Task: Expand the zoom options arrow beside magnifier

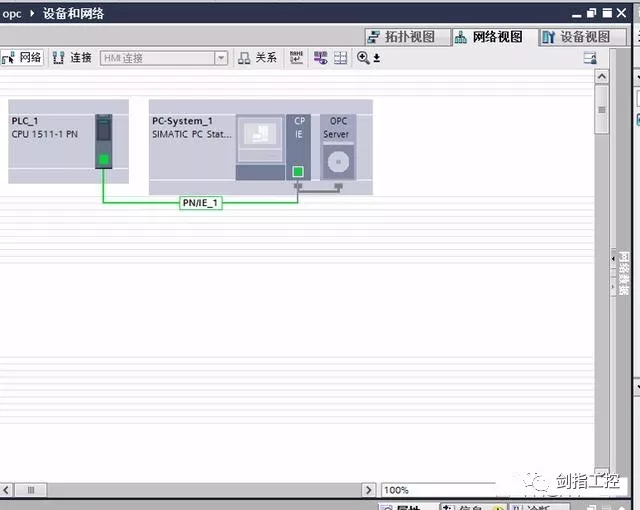Action: pyautogui.click(x=376, y=59)
